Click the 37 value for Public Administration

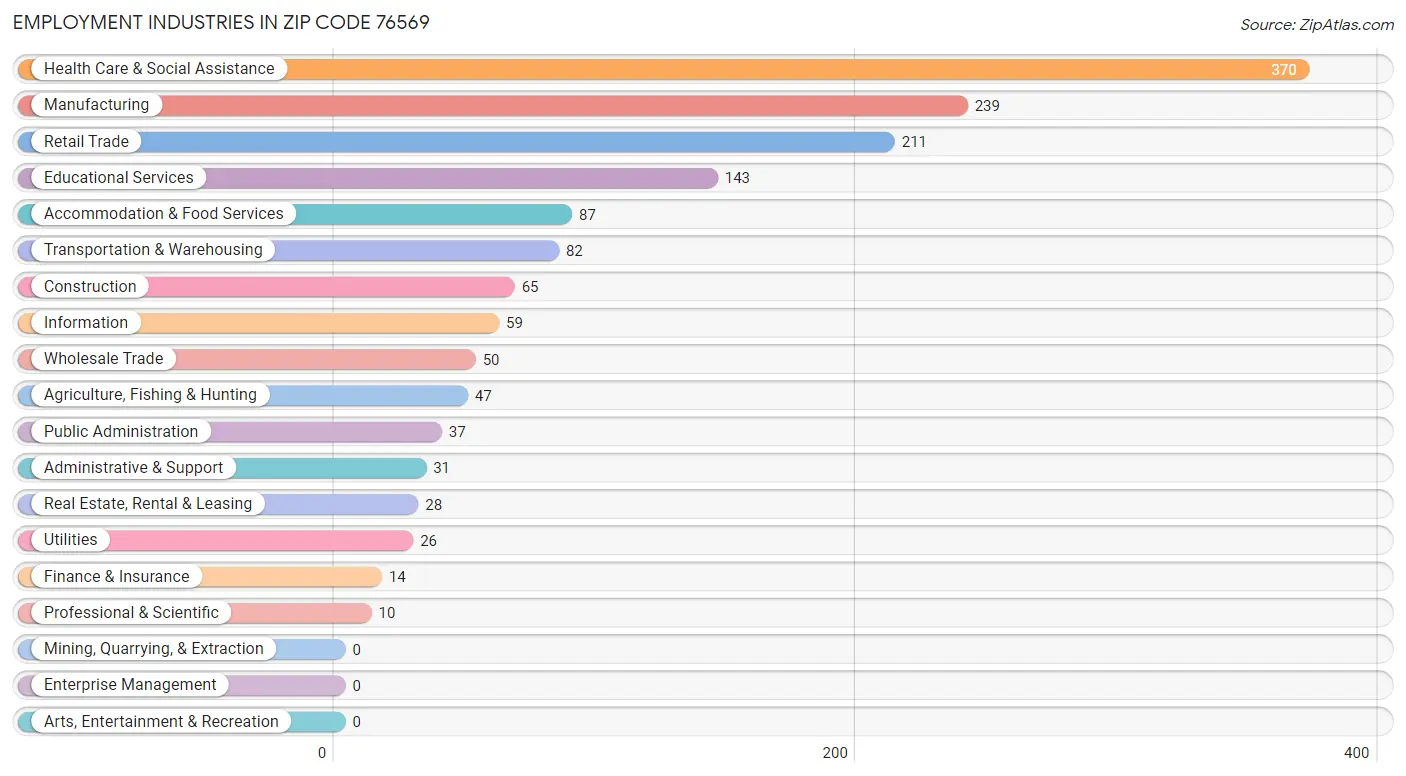pos(457,432)
